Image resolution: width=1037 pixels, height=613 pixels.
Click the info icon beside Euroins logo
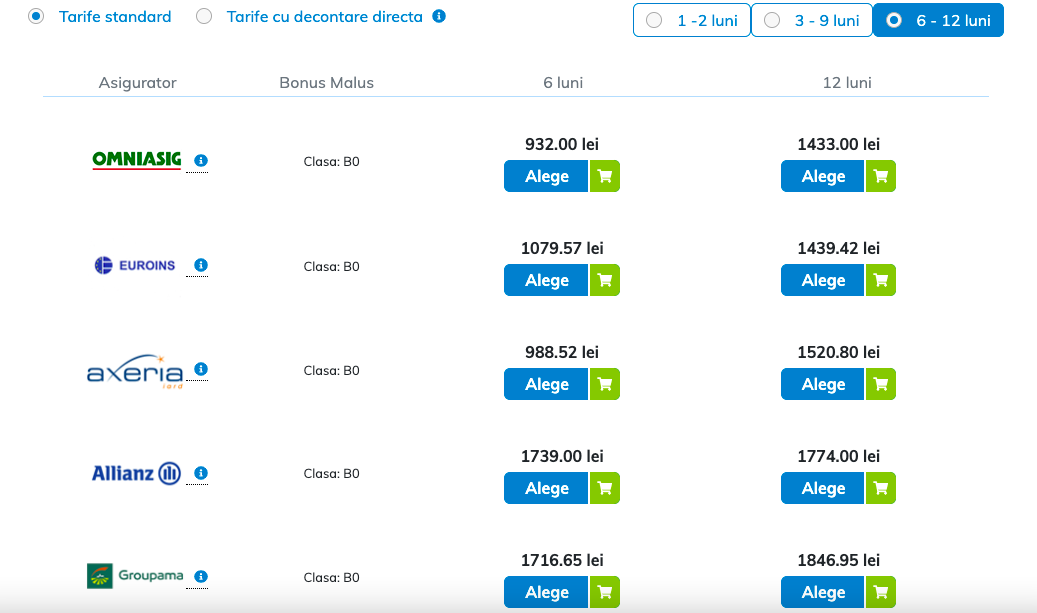201,265
